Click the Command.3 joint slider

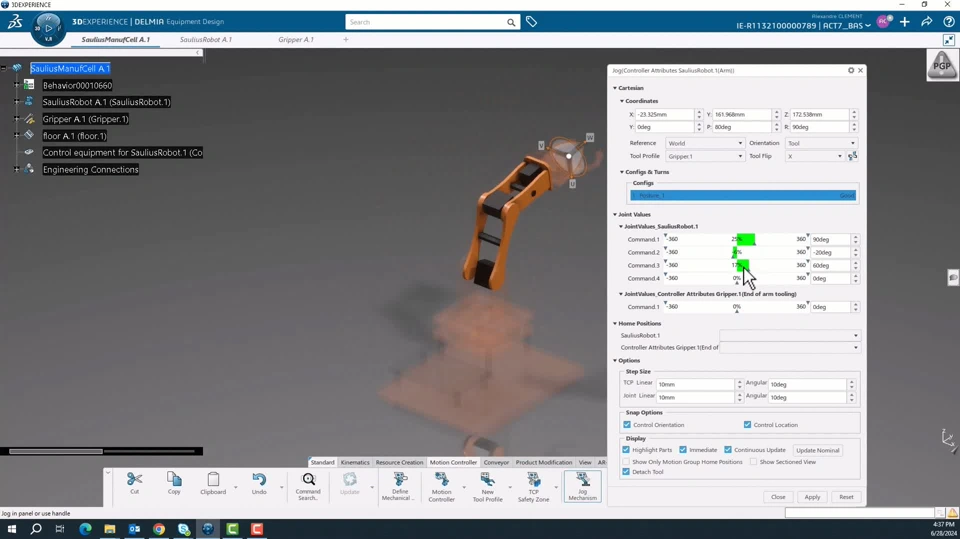click(737, 265)
